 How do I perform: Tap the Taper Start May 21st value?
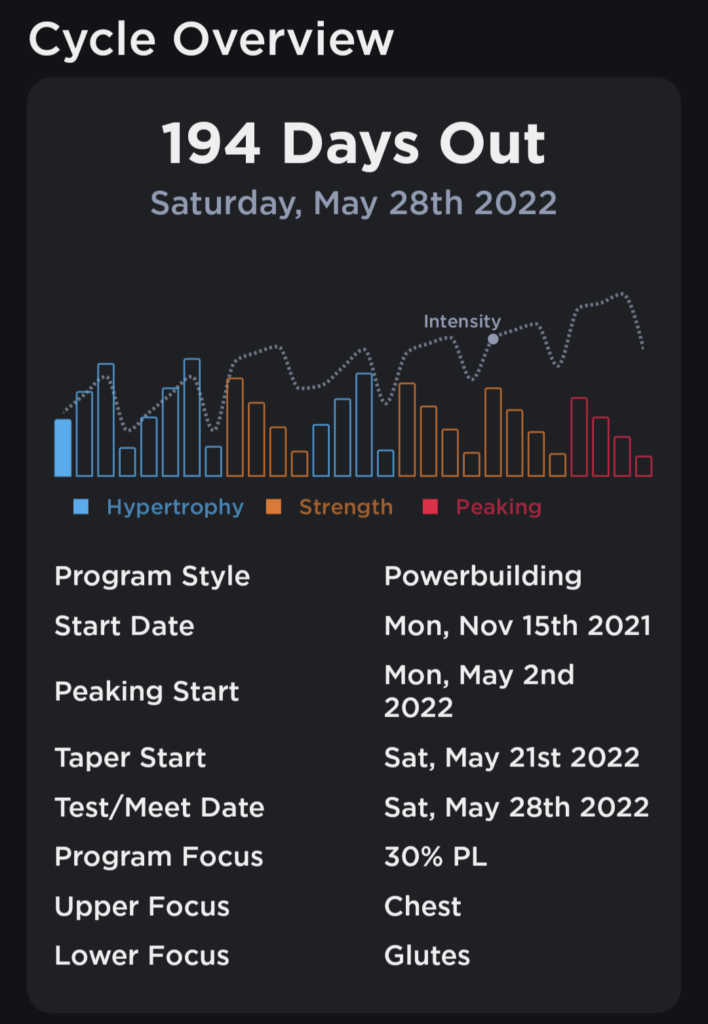point(511,757)
